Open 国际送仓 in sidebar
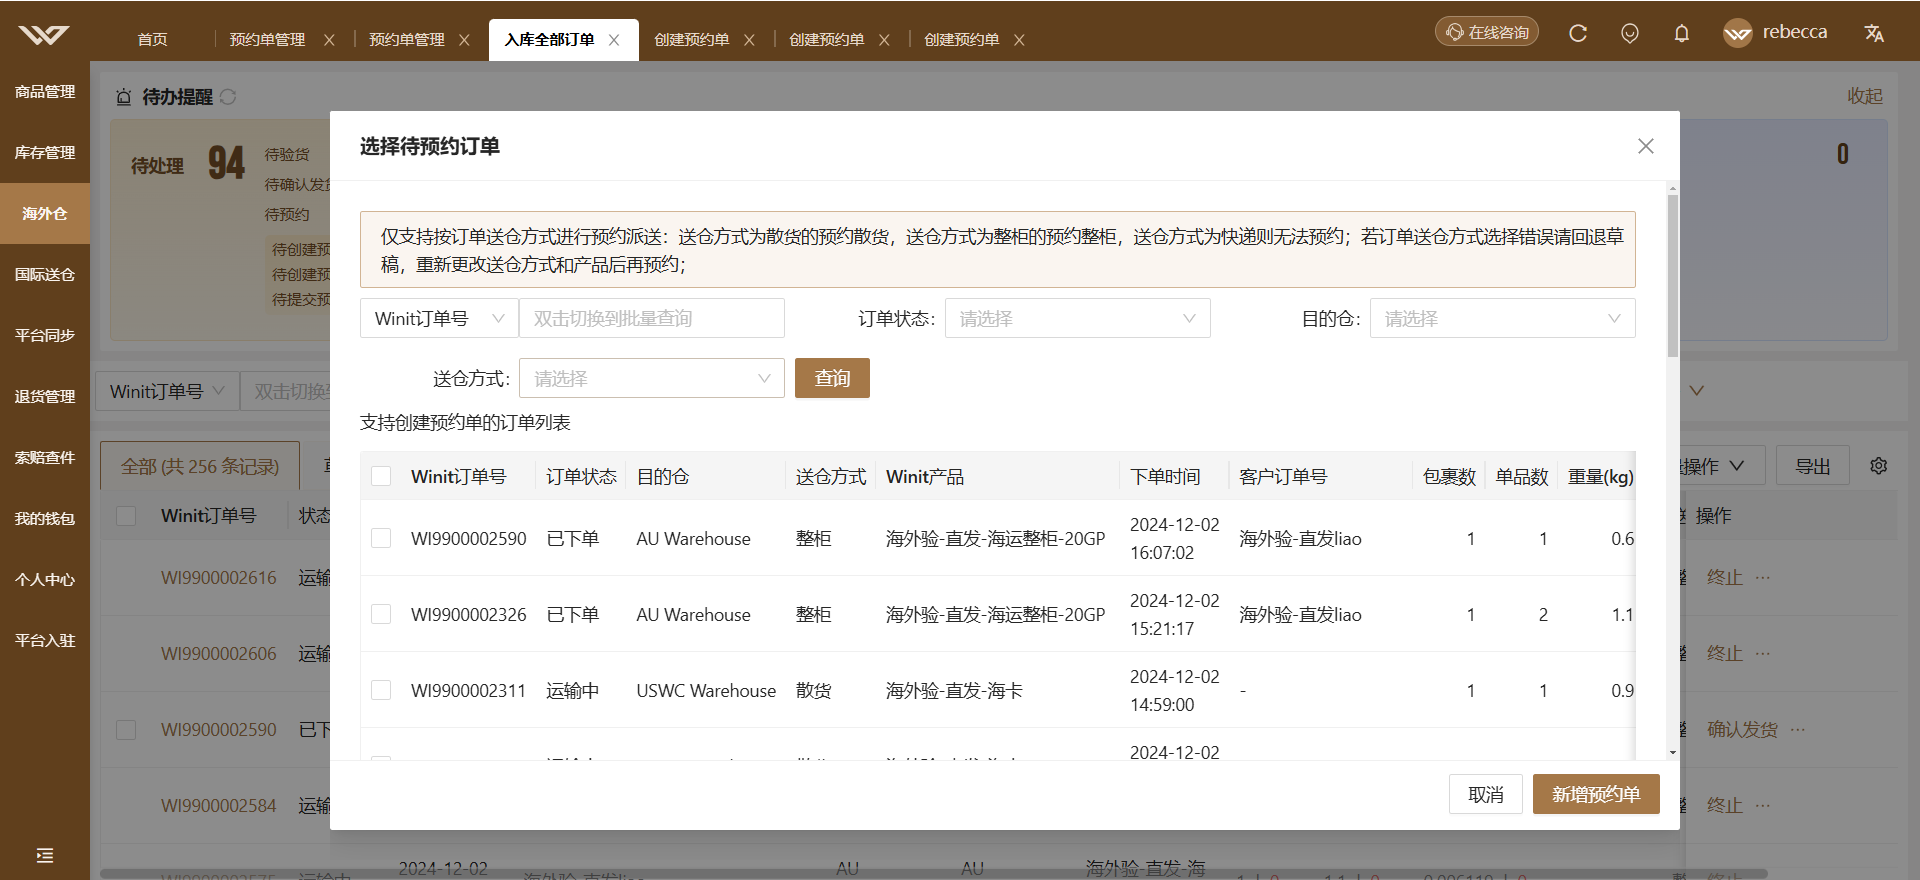The height and width of the screenshot is (880, 1920). point(45,275)
